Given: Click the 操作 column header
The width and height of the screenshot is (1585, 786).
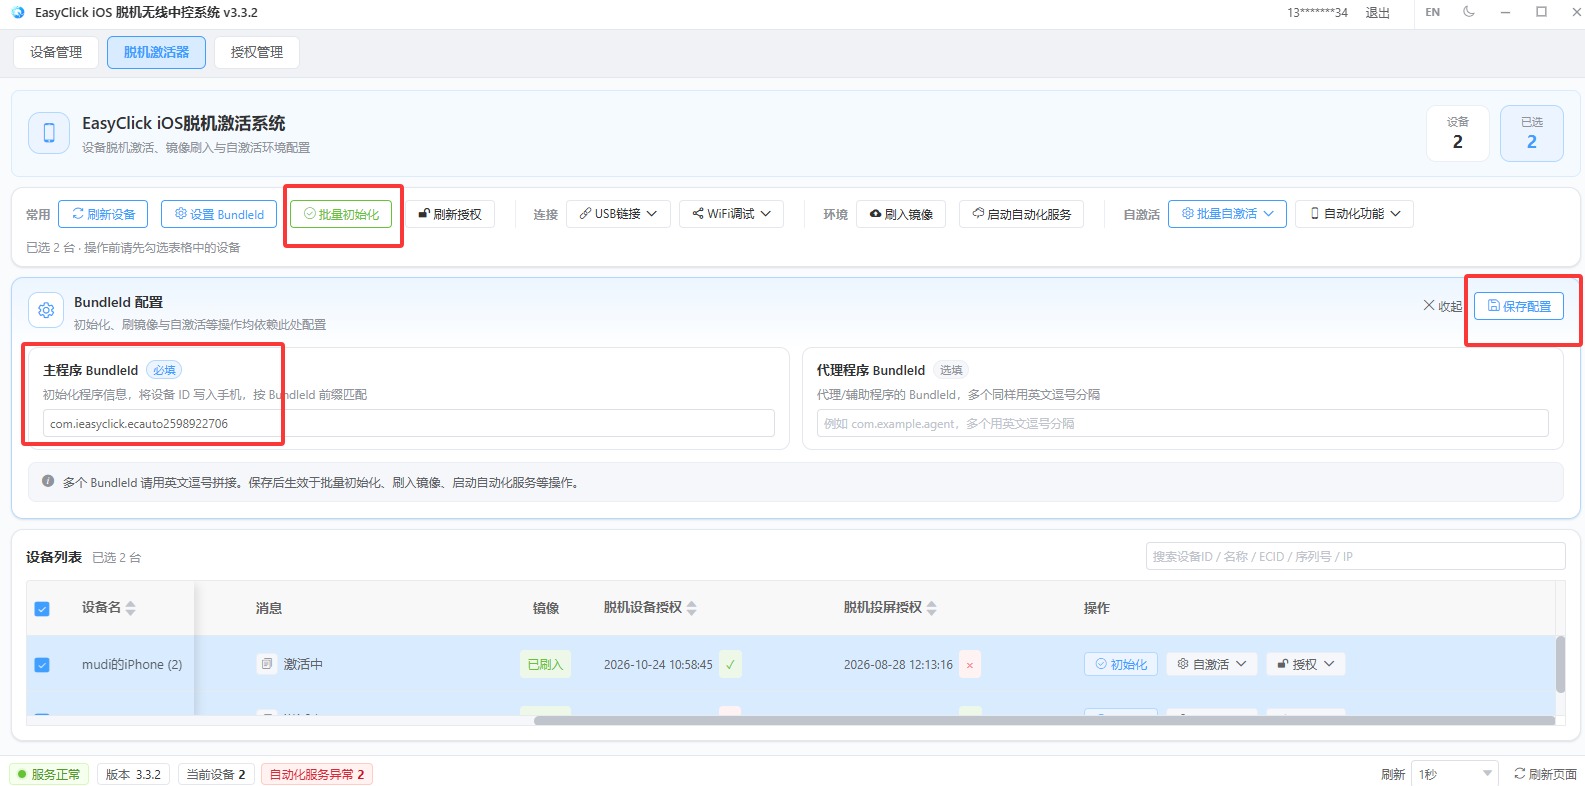Looking at the screenshot, I should pyautogui.click(x=1097, y=608).
